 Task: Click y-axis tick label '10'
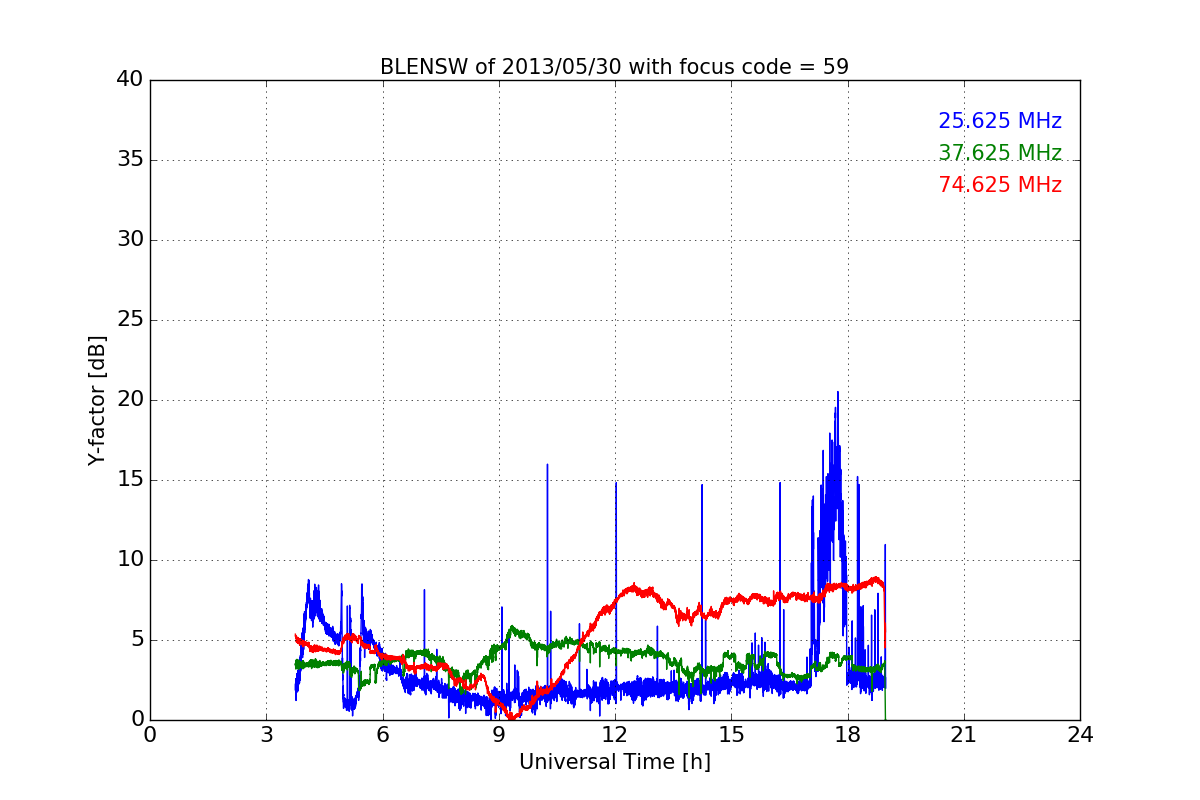pyautogui.click(x=130, y=560)
